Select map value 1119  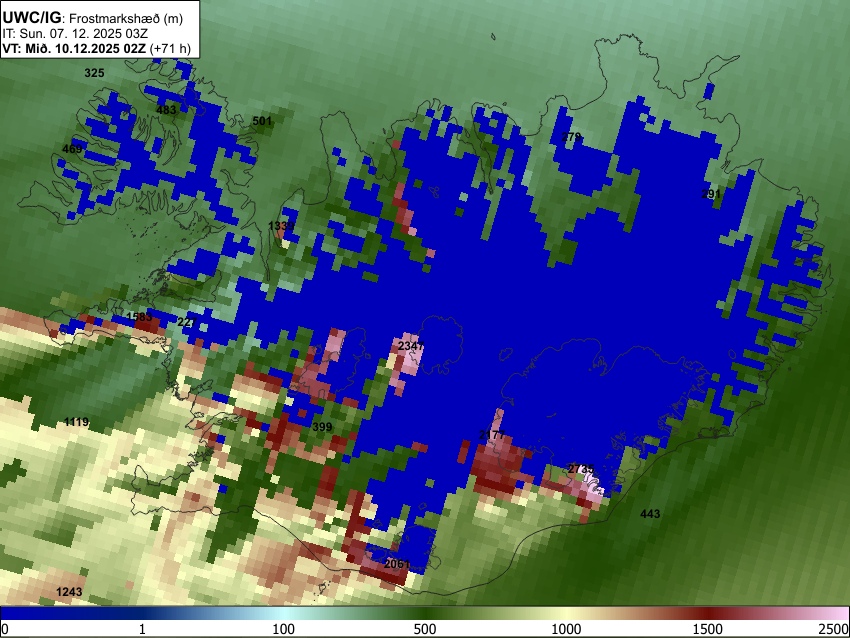76,422
